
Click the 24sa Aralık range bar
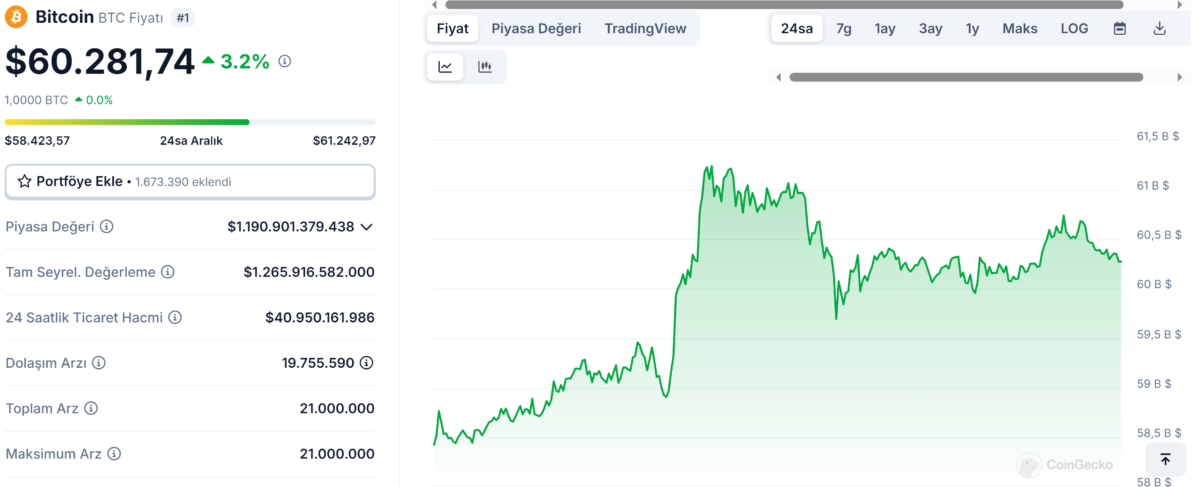[190, 122]
